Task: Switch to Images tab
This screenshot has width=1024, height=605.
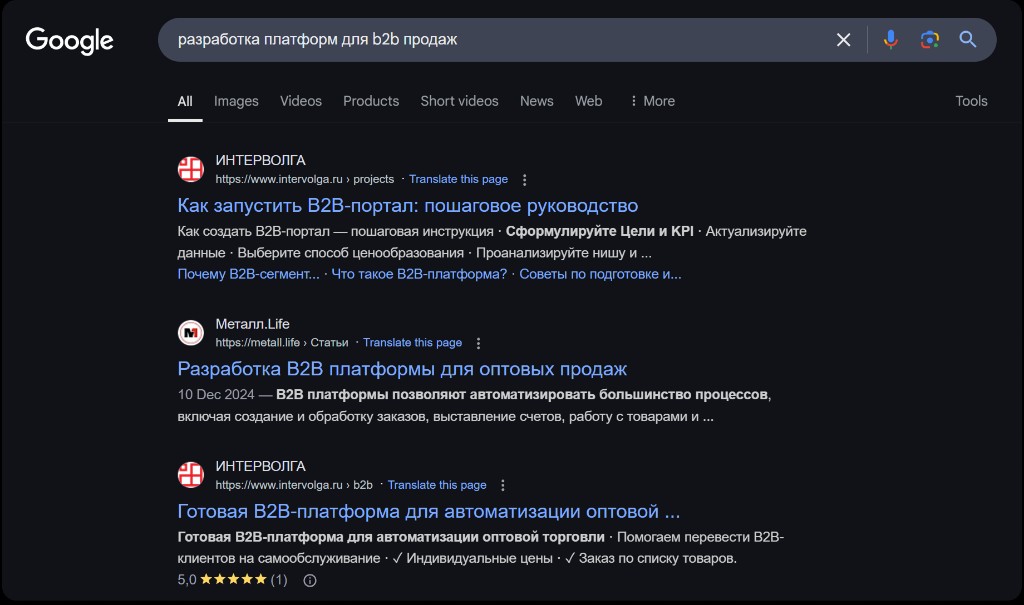Action: 236,101
